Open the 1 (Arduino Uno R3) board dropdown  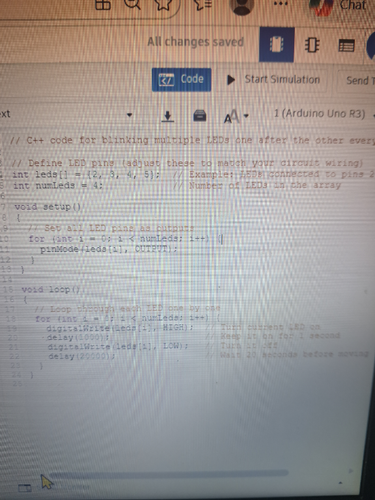pos(323,114)
